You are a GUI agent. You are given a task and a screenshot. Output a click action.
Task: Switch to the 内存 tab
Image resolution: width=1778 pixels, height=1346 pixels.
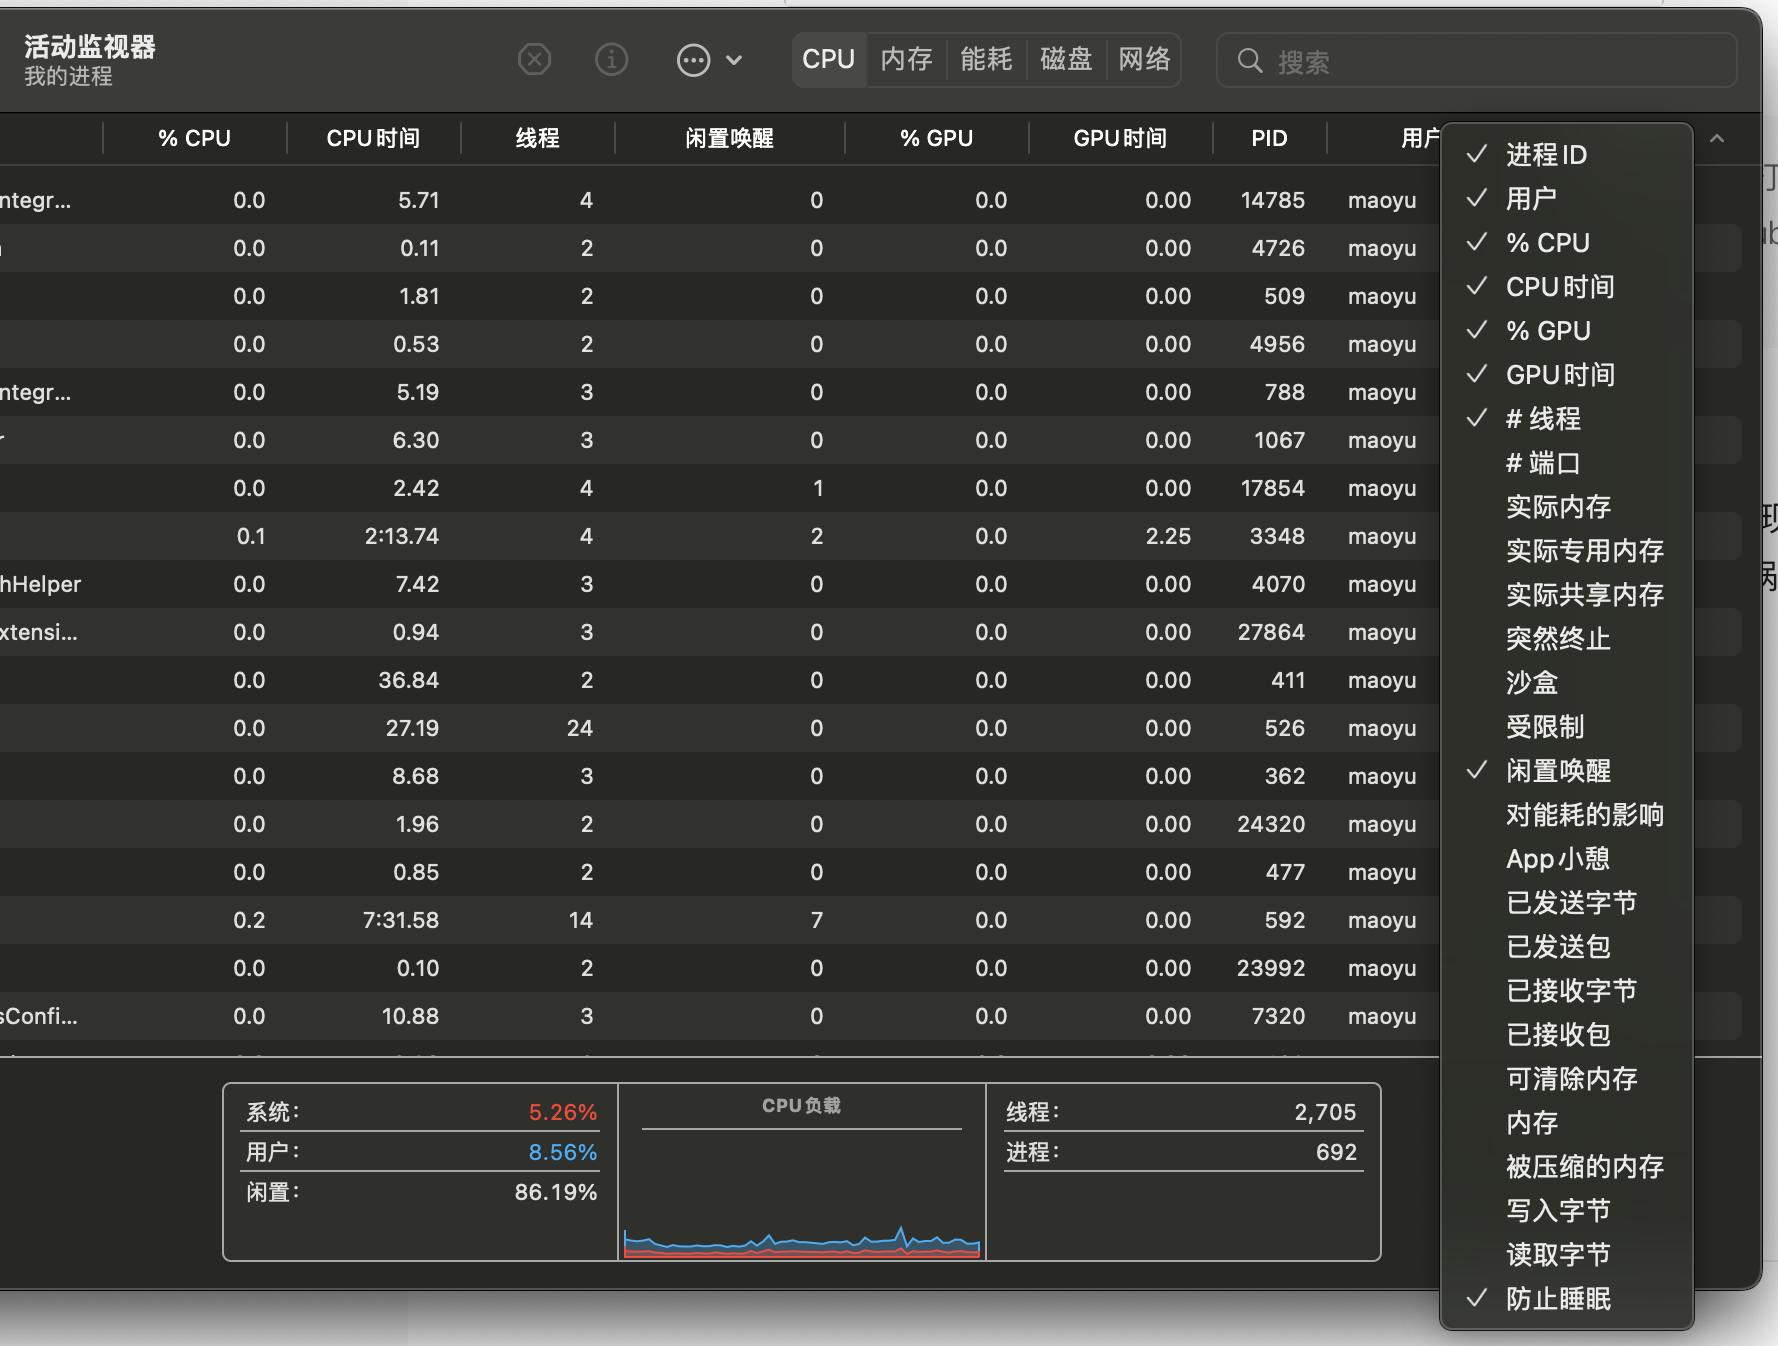(905, 59)
